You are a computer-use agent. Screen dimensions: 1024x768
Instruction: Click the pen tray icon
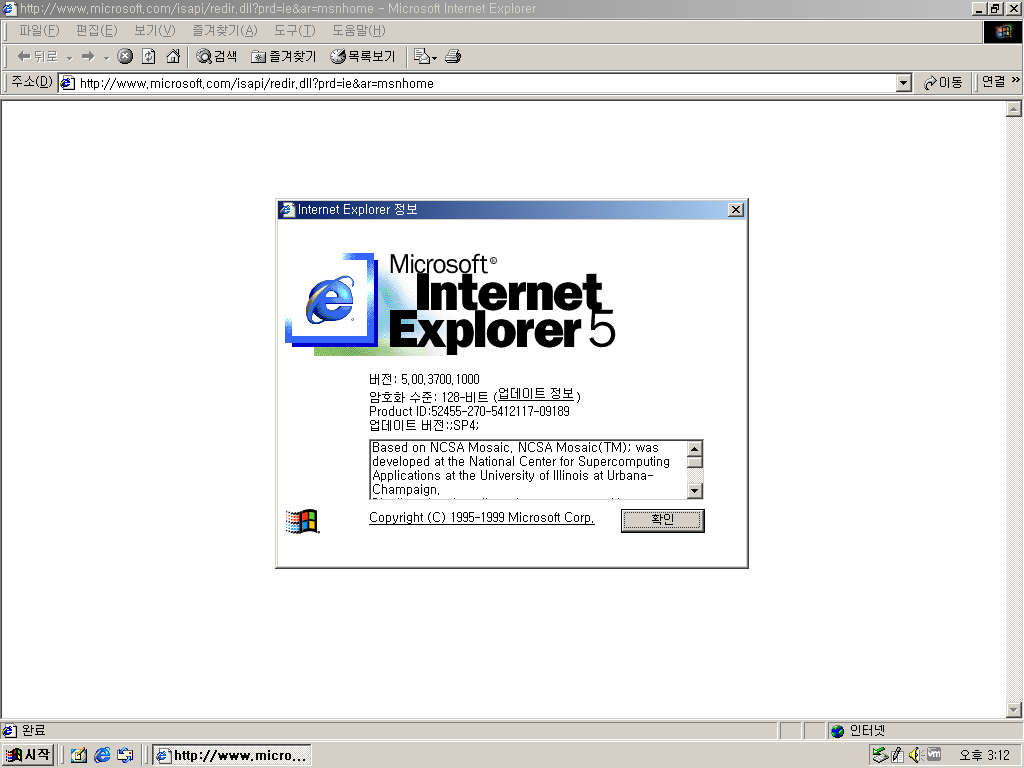[x=898, y=755]
